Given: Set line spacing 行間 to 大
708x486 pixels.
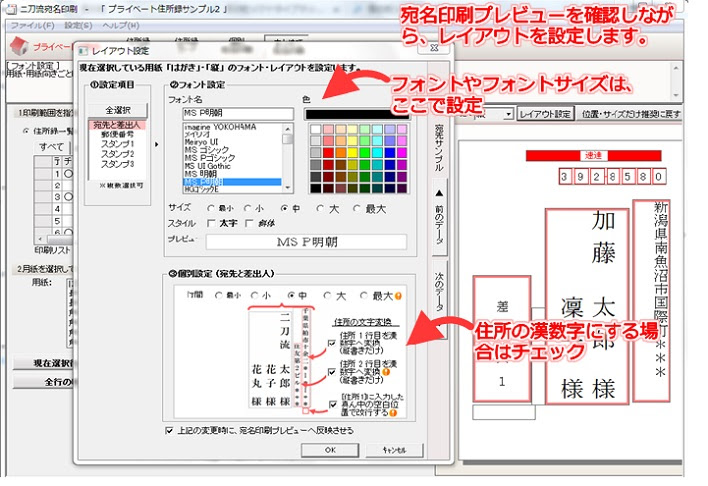Looking at the screenshot, I should click(x=327, y=295).
